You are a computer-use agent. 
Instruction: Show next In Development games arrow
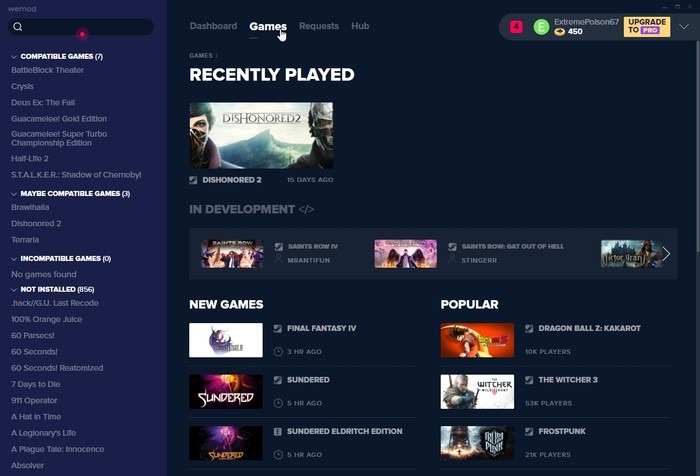point(666,254)
